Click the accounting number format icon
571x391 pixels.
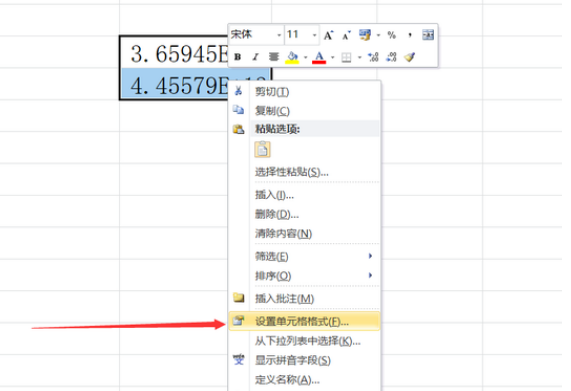pyautogui.click(x=365, y=35)
